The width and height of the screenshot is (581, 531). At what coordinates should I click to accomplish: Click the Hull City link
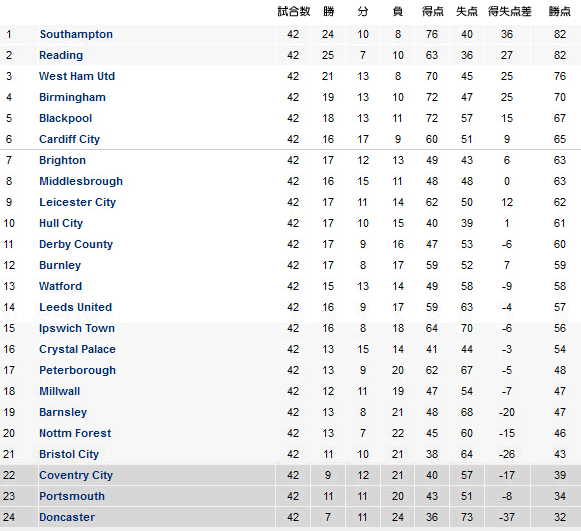click(61, 223)
